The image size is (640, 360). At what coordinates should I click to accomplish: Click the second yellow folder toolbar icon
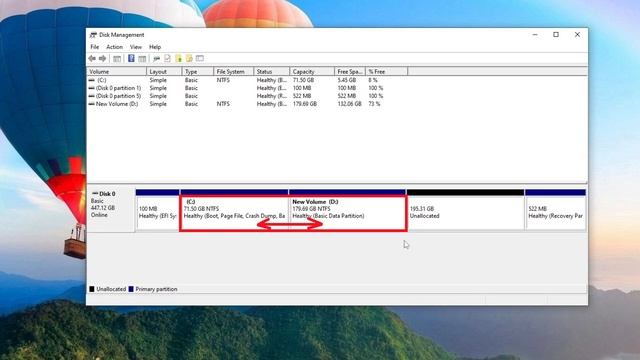(x=189, y=58)
